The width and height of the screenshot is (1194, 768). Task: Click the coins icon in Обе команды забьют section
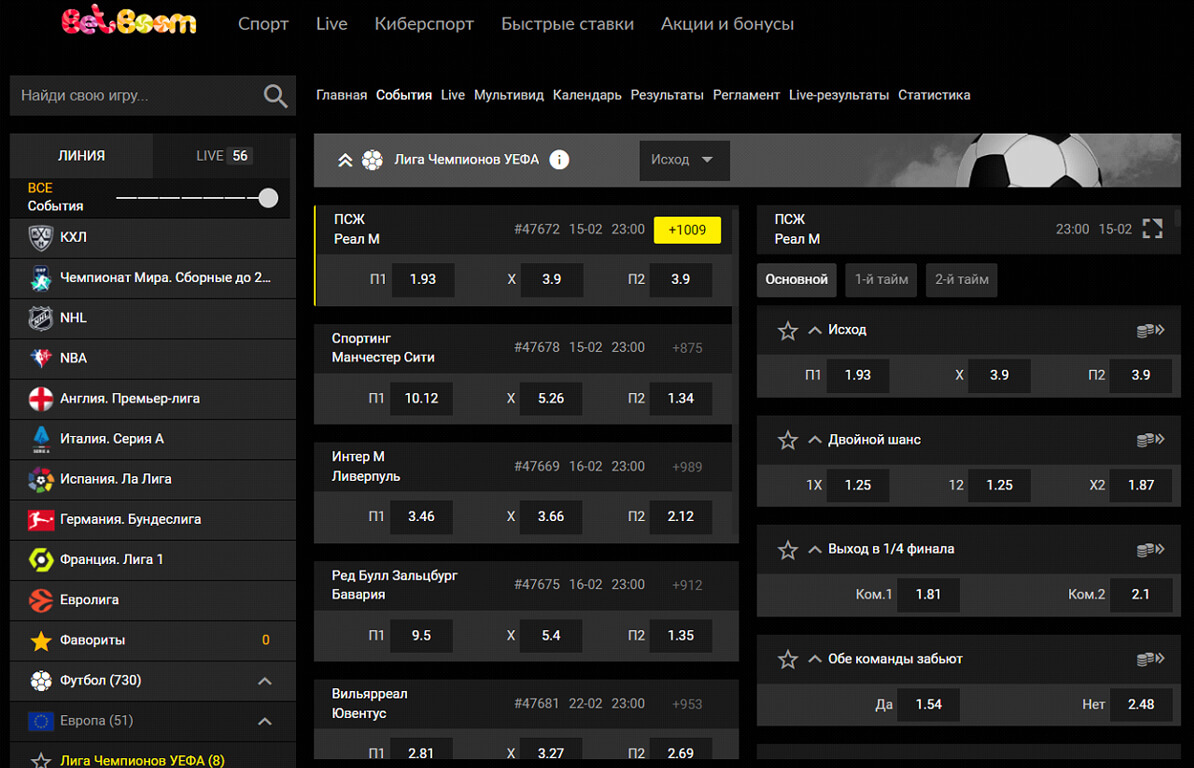[1150, 659]
